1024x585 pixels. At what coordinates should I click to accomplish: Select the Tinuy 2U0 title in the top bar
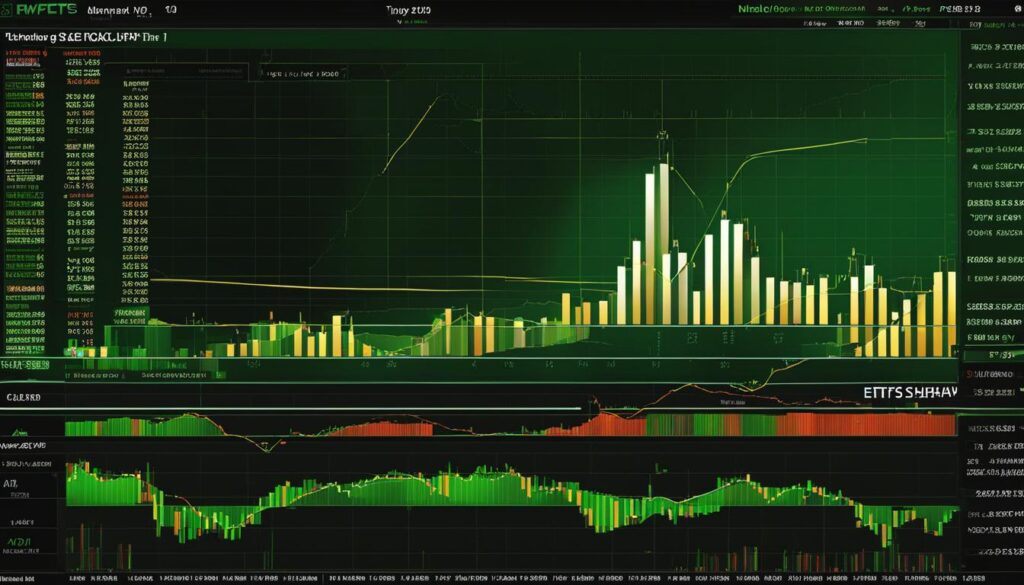coord(408,9)
